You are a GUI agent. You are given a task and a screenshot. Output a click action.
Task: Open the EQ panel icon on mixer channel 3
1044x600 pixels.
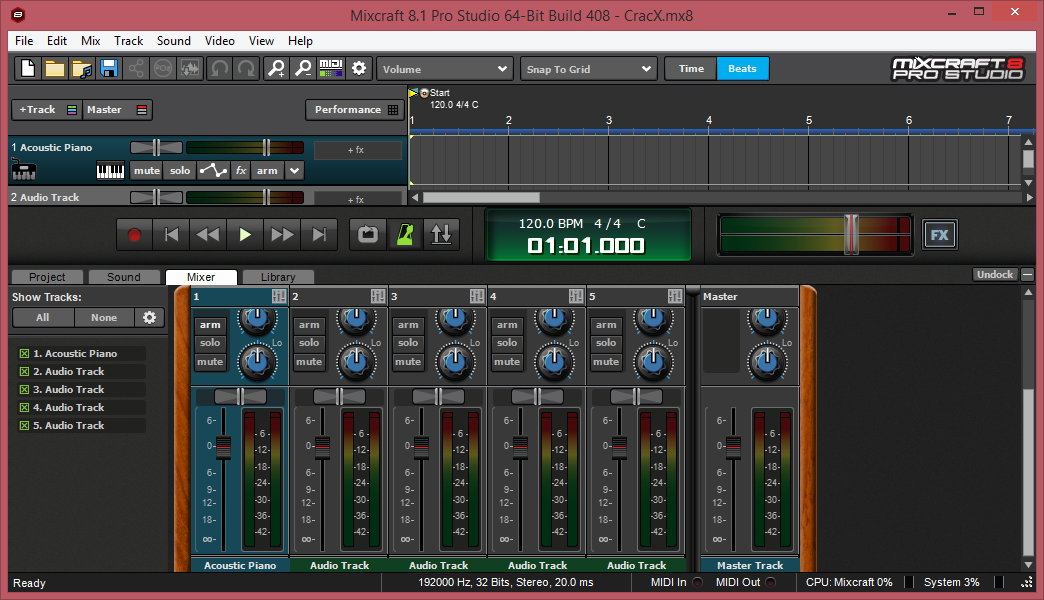(477, 296)
